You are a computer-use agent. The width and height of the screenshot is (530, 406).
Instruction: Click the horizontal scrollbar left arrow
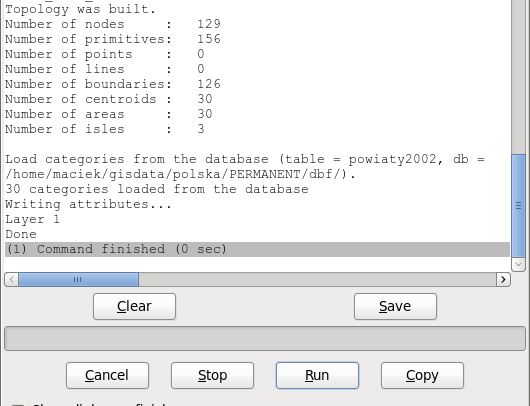11,280
